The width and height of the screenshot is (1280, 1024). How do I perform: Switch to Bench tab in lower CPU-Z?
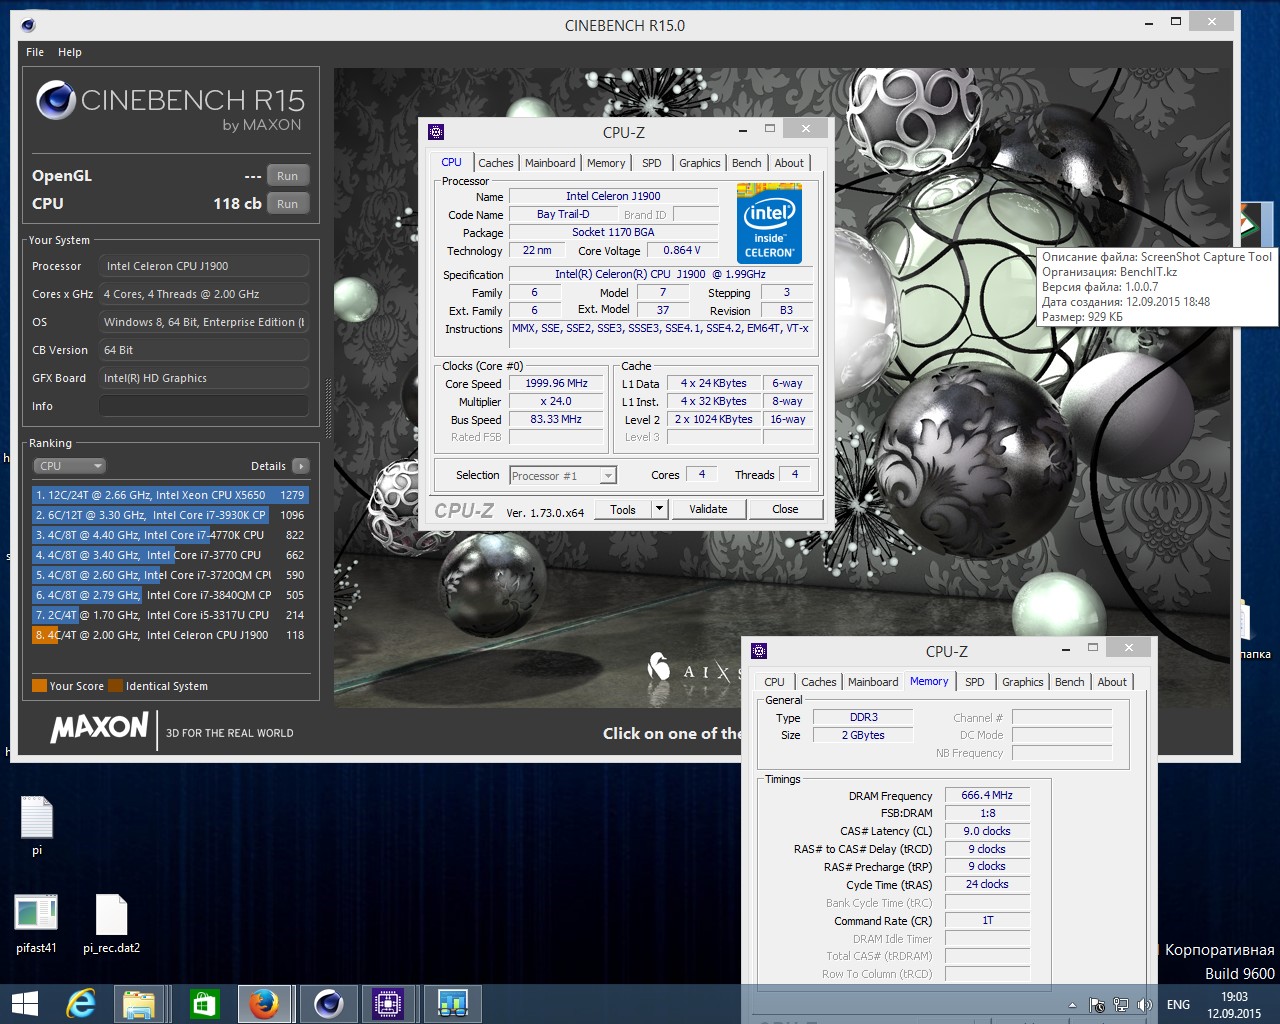pos(1070,682)
